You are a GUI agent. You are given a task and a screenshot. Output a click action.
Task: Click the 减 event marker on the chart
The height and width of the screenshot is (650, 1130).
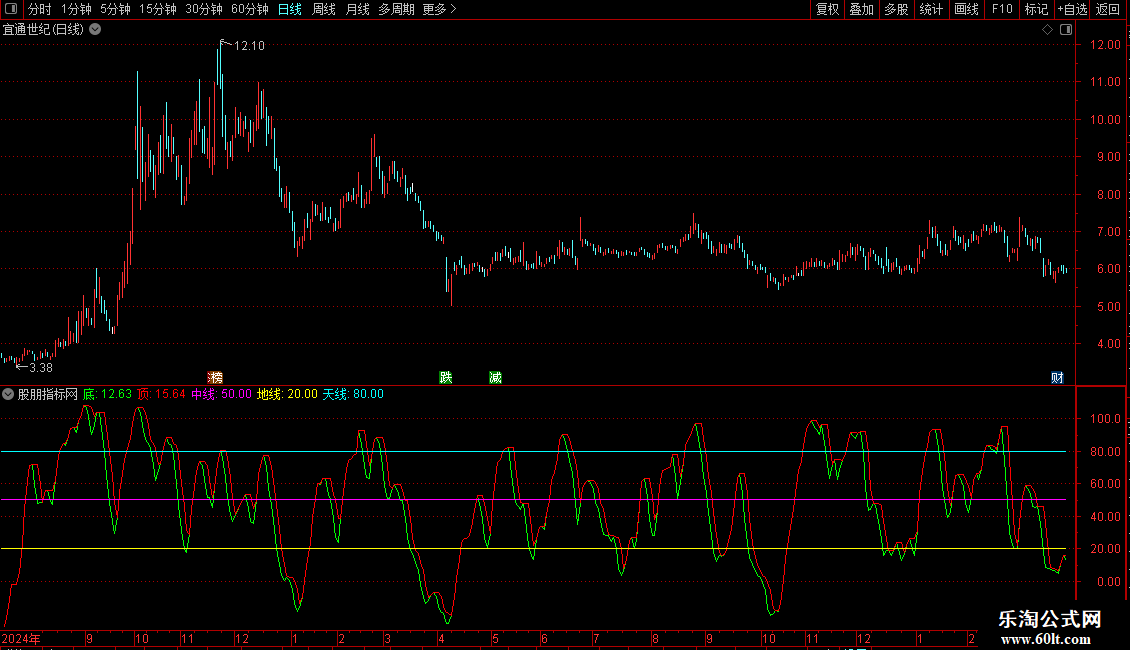coord(495,378)
